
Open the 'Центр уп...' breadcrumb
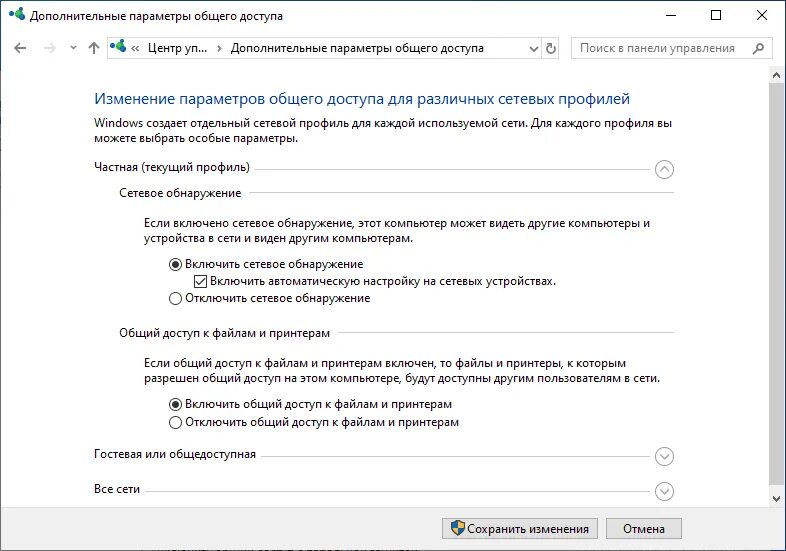click(177, 48)
